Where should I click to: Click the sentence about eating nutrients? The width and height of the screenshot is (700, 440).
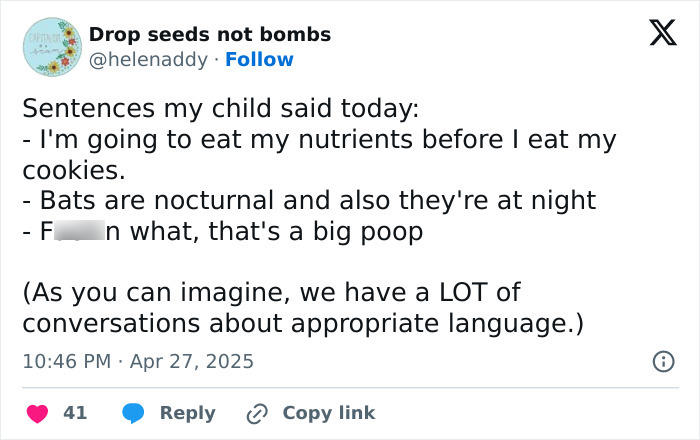(x=320, y=140)
